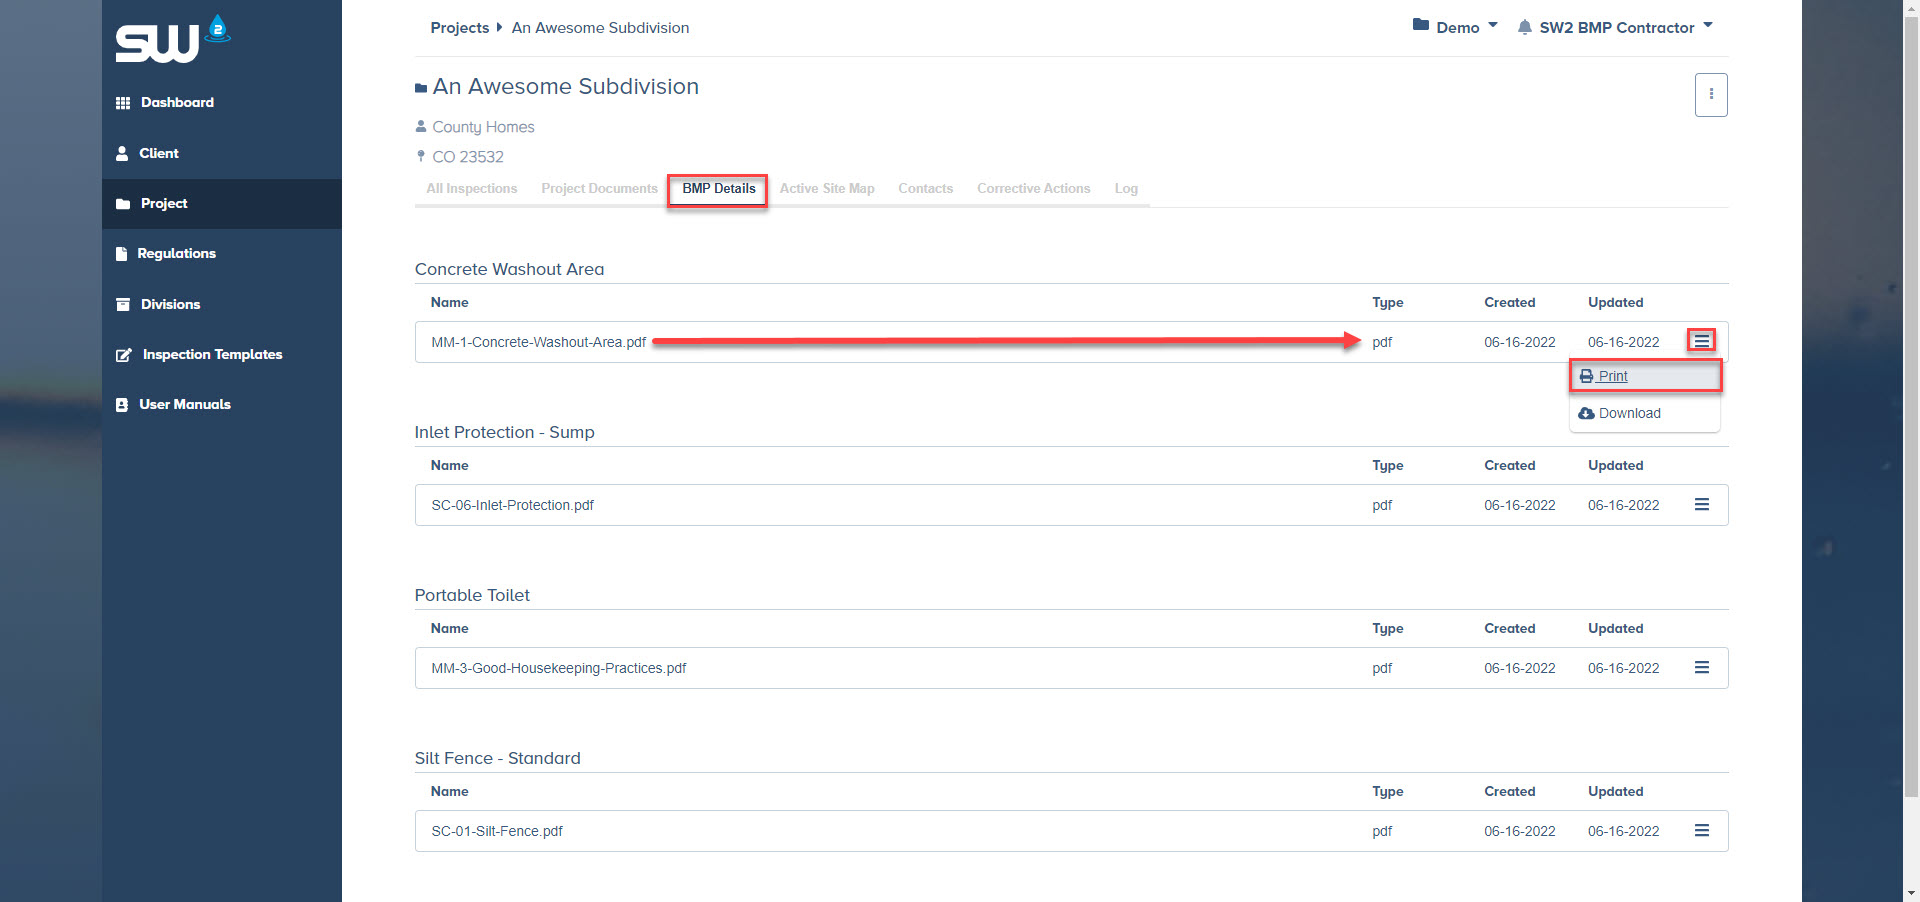Open the Corrective Actions tab
The width and height of the screenshot is (1920, 902).
[x=1033, y=189]
